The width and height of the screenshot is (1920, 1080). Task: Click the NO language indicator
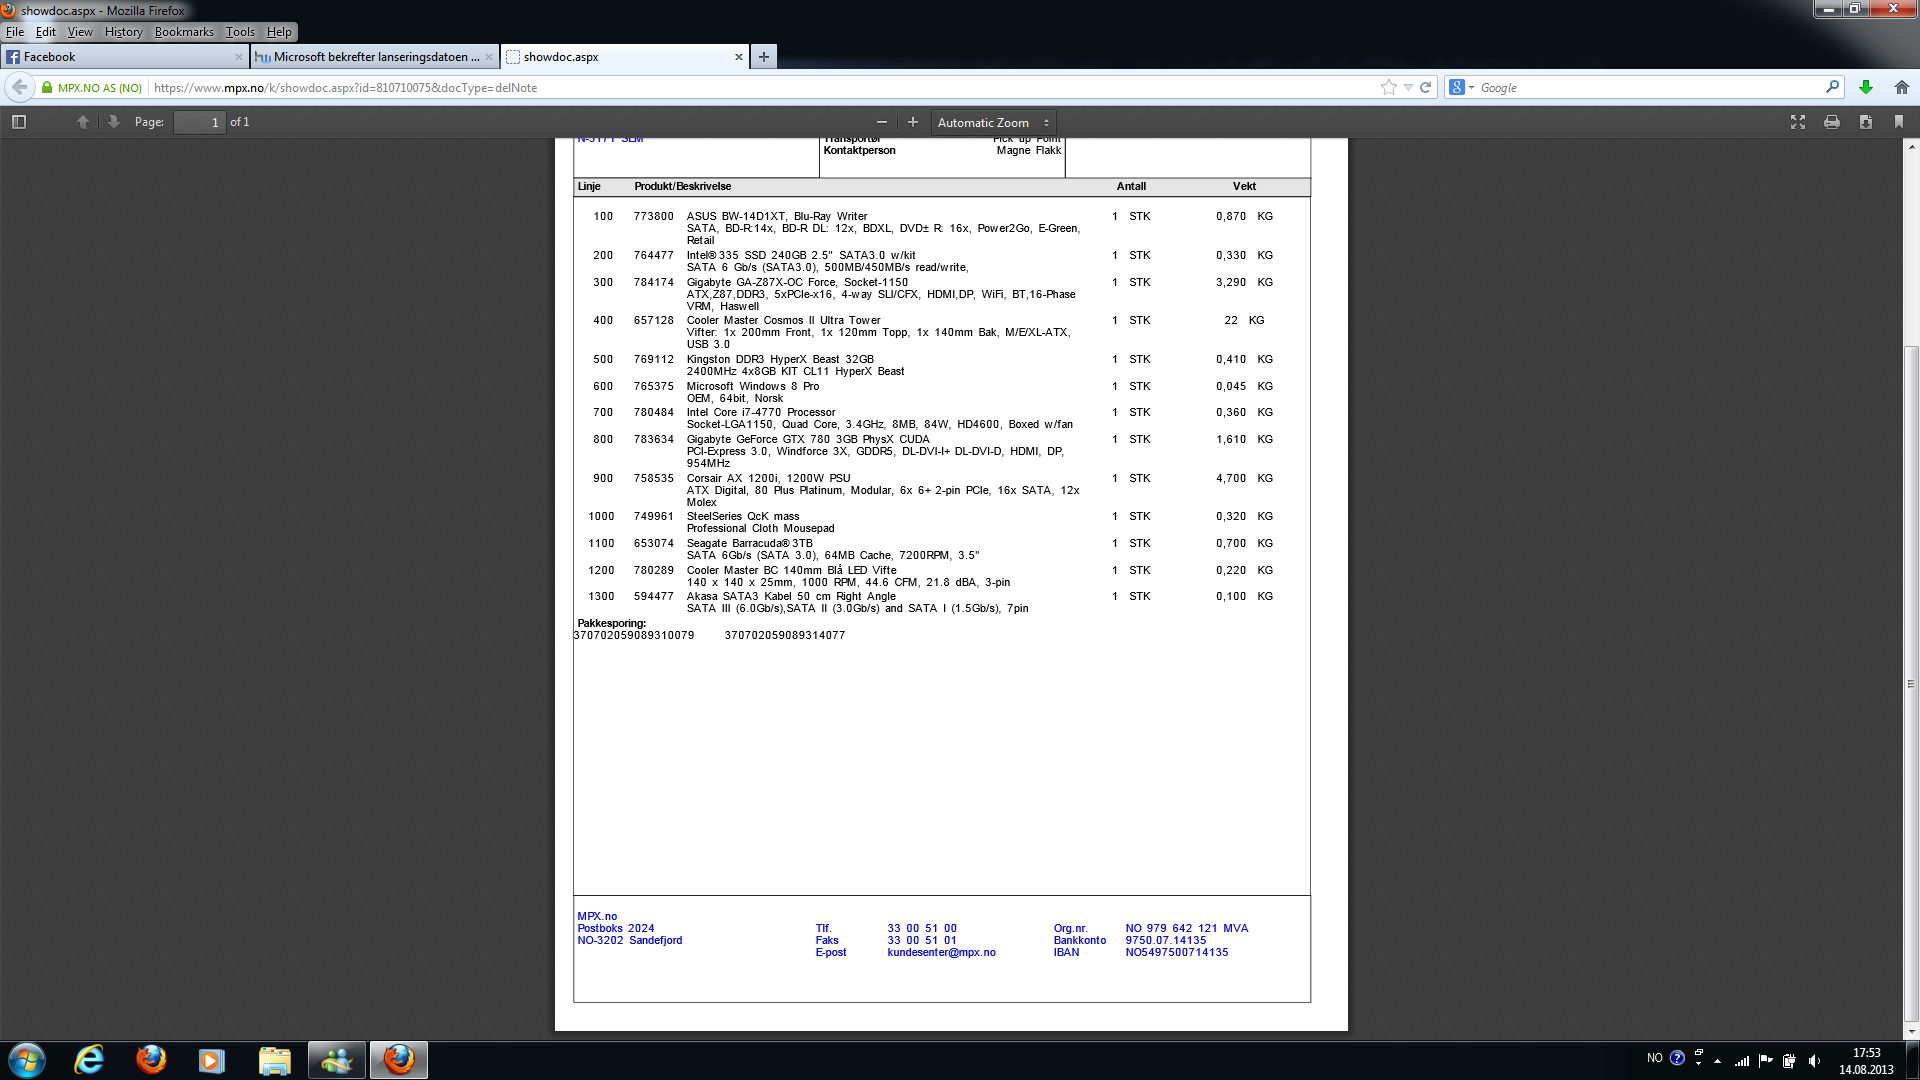coord(1655,1058)
